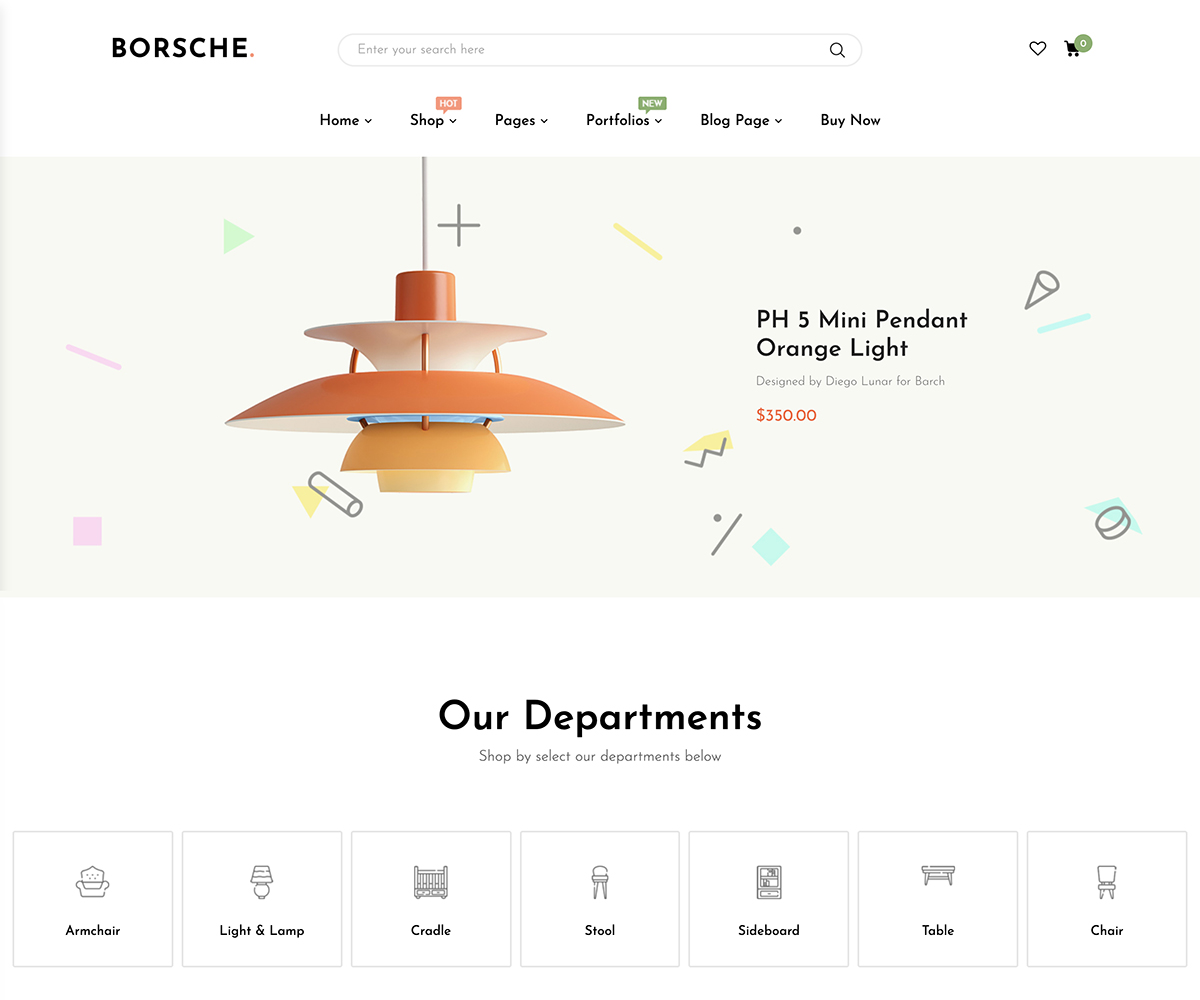Click the Stool department icon
The height and width of the screenshot is (1000, 1200).
(x=600, y=881)
